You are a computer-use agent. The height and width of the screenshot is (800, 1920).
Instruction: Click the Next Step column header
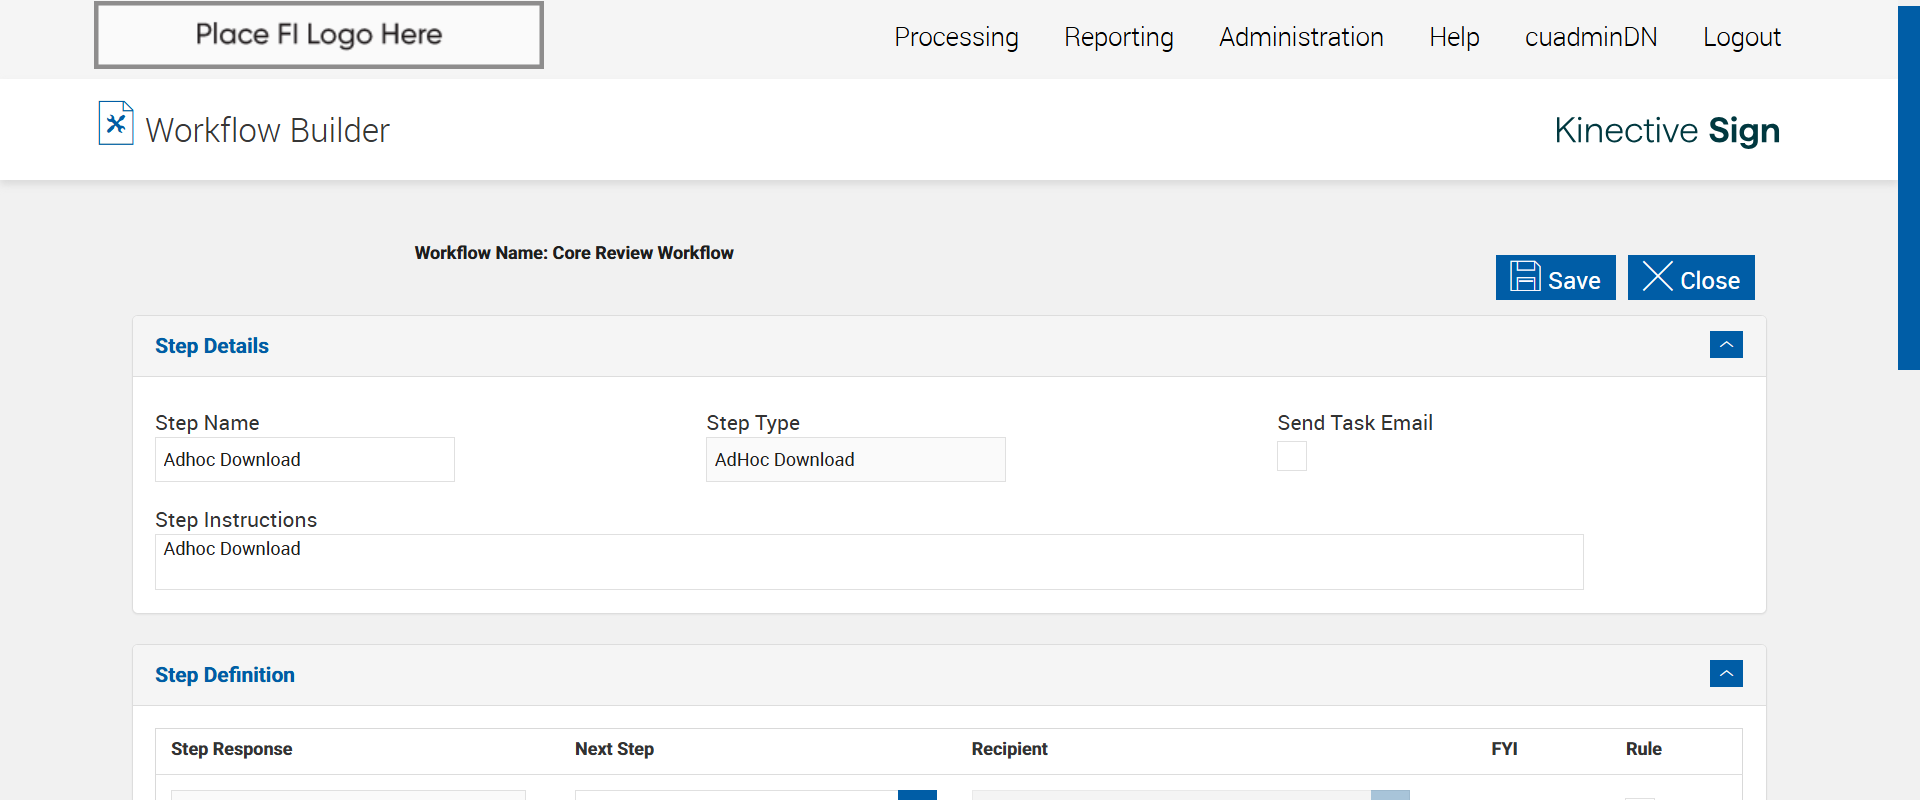tap(614, 749)
